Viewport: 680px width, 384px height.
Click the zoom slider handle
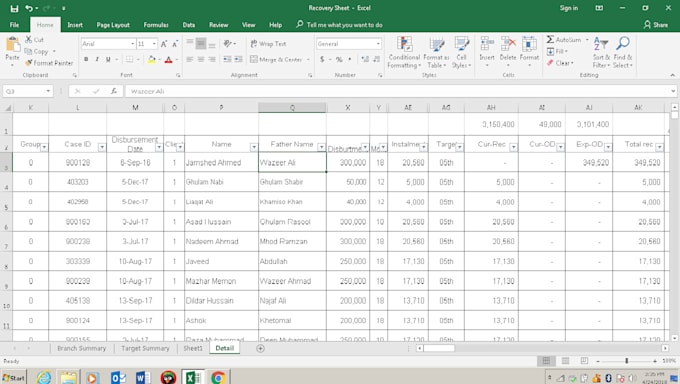tap(626, 361)
